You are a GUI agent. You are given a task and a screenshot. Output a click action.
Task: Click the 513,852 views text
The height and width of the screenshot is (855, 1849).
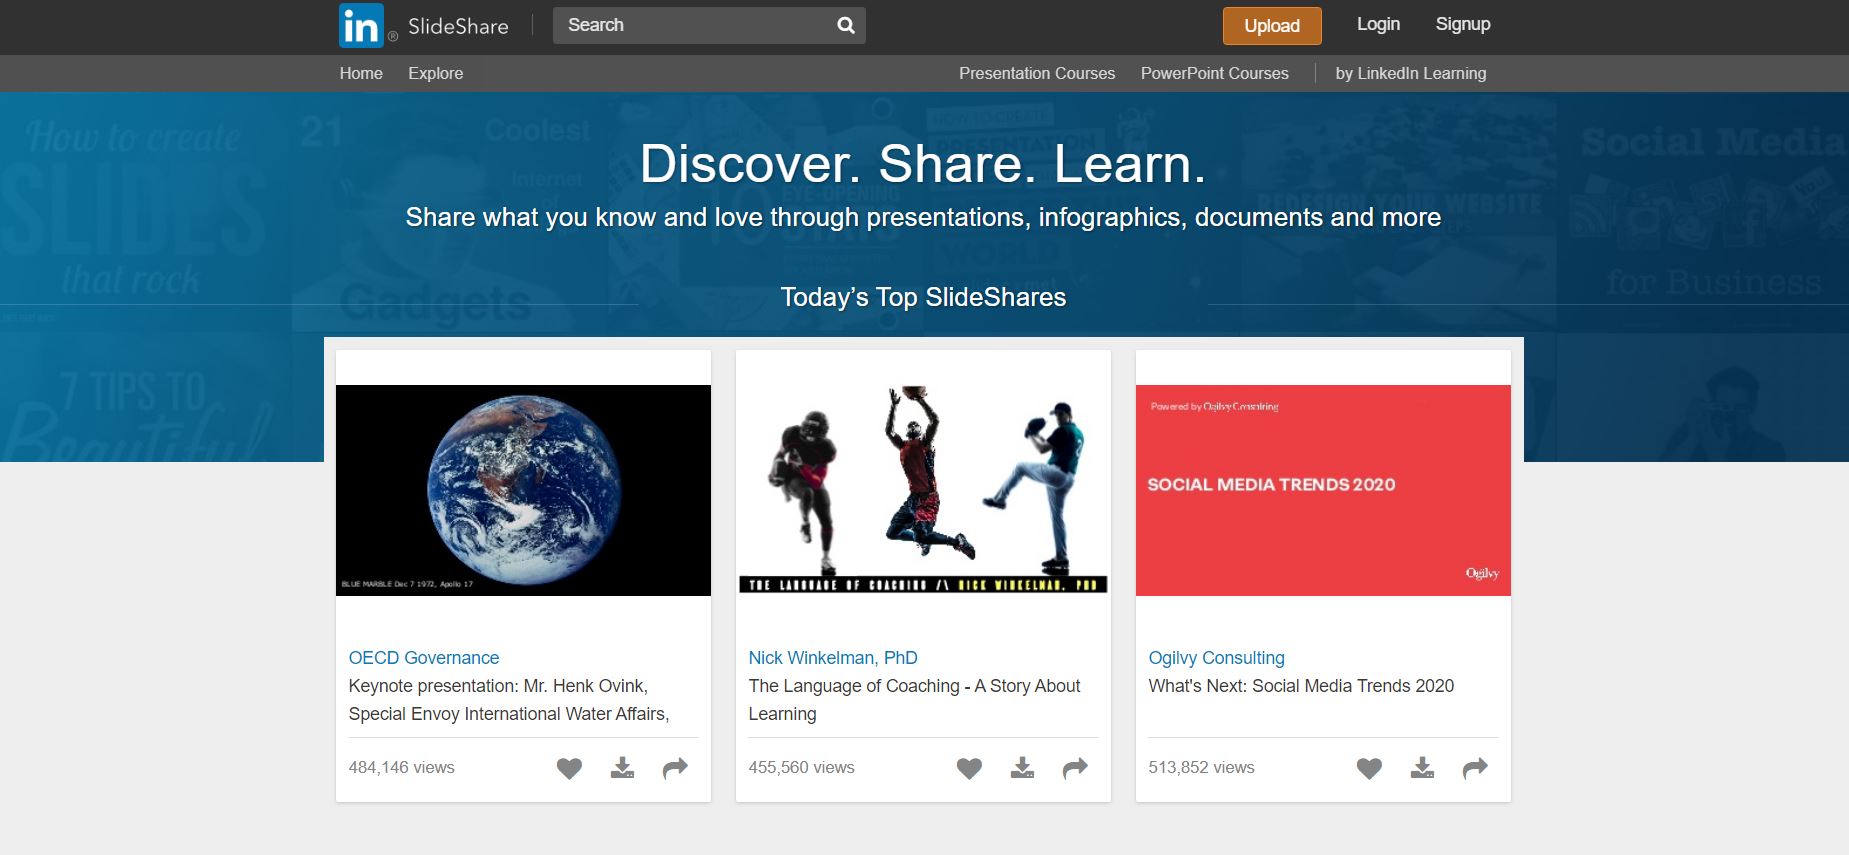[1201, 767]
